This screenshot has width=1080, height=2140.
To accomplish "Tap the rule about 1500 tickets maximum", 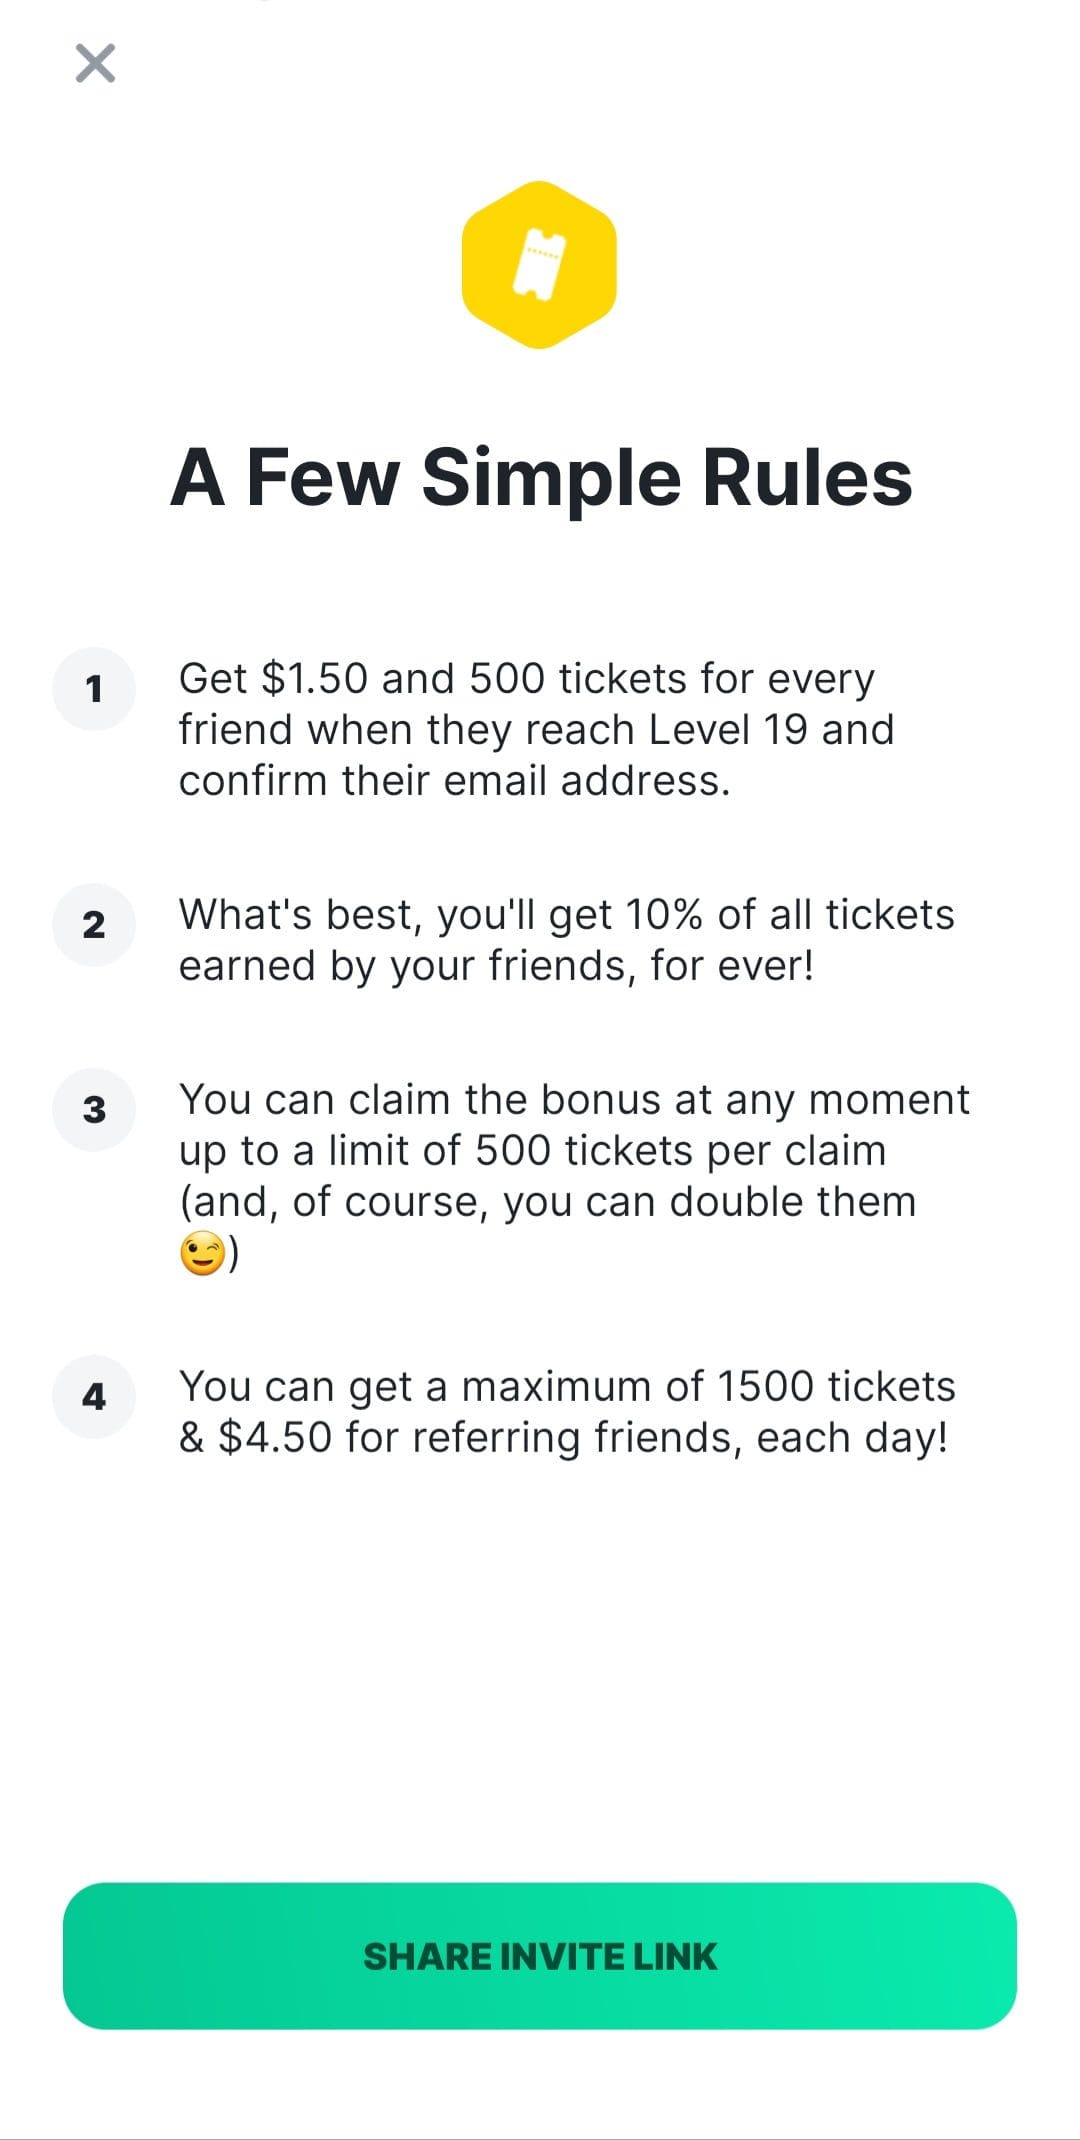I will click(567, 1412).
